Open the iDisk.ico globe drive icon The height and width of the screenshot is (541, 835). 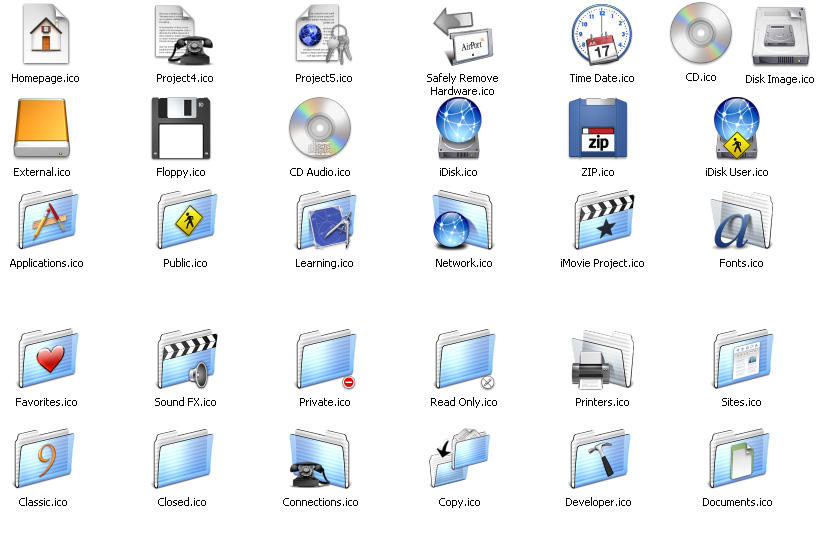459,128
